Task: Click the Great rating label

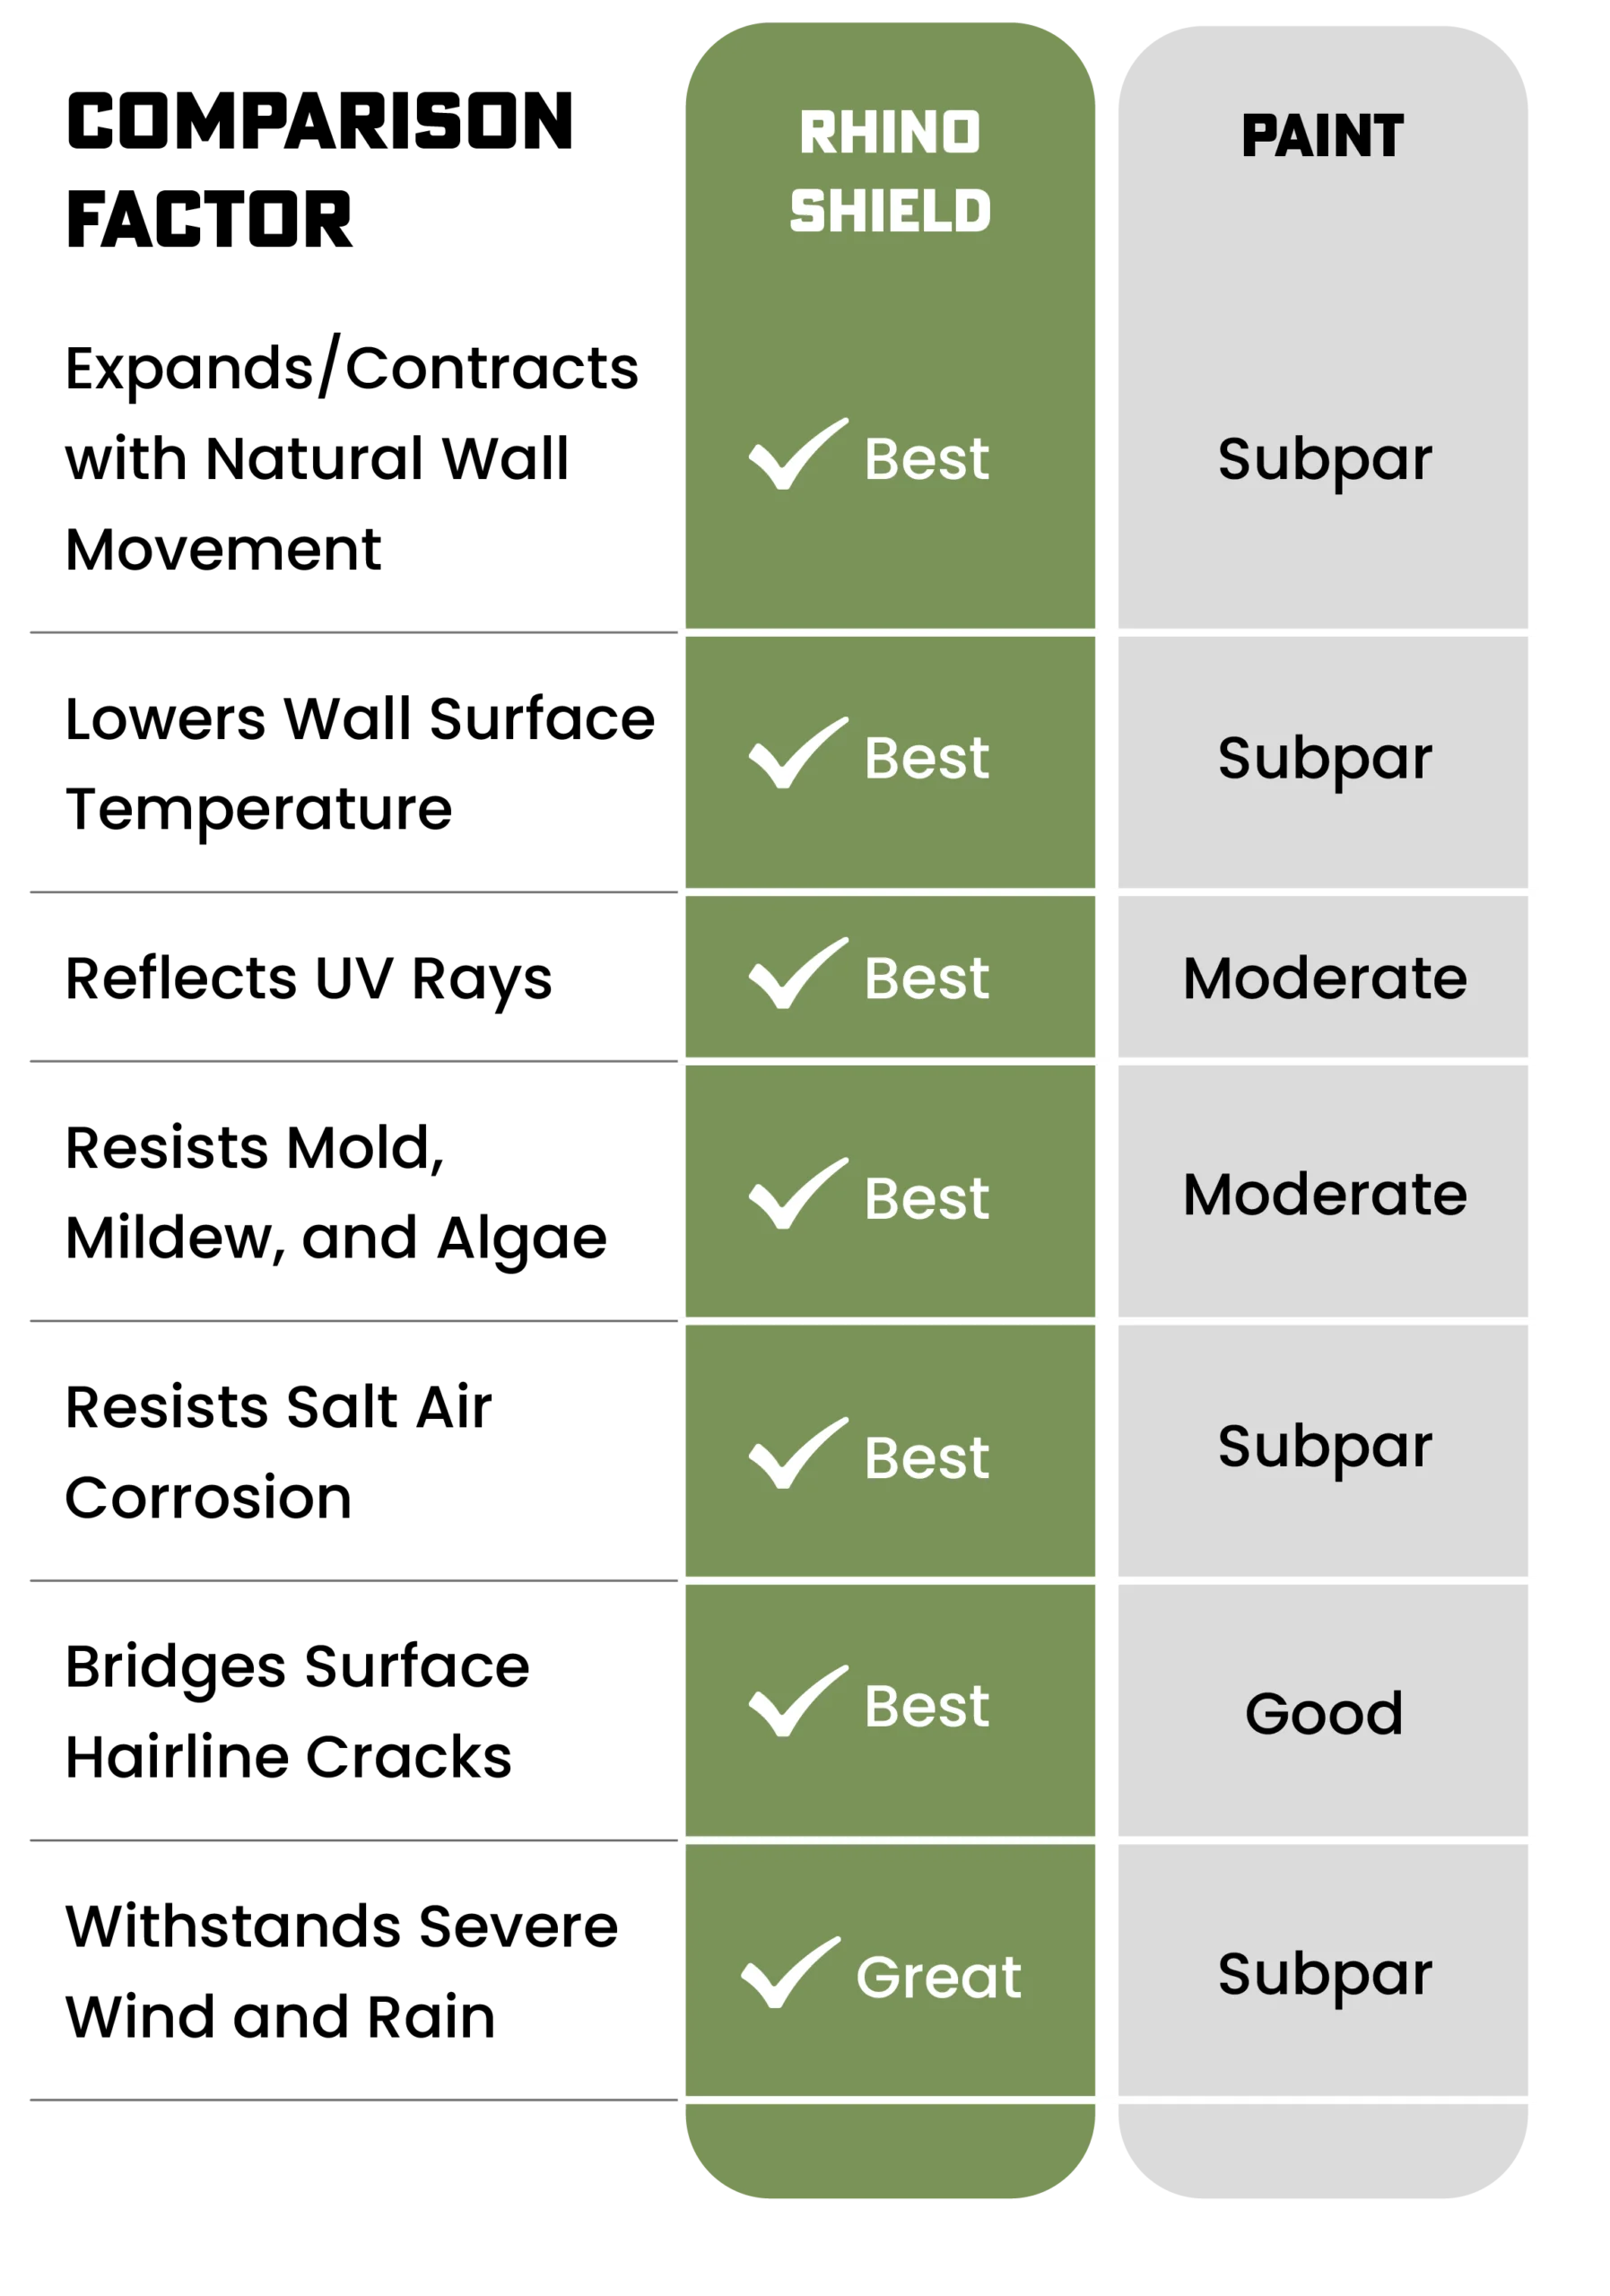Action: coord(938,1977)
